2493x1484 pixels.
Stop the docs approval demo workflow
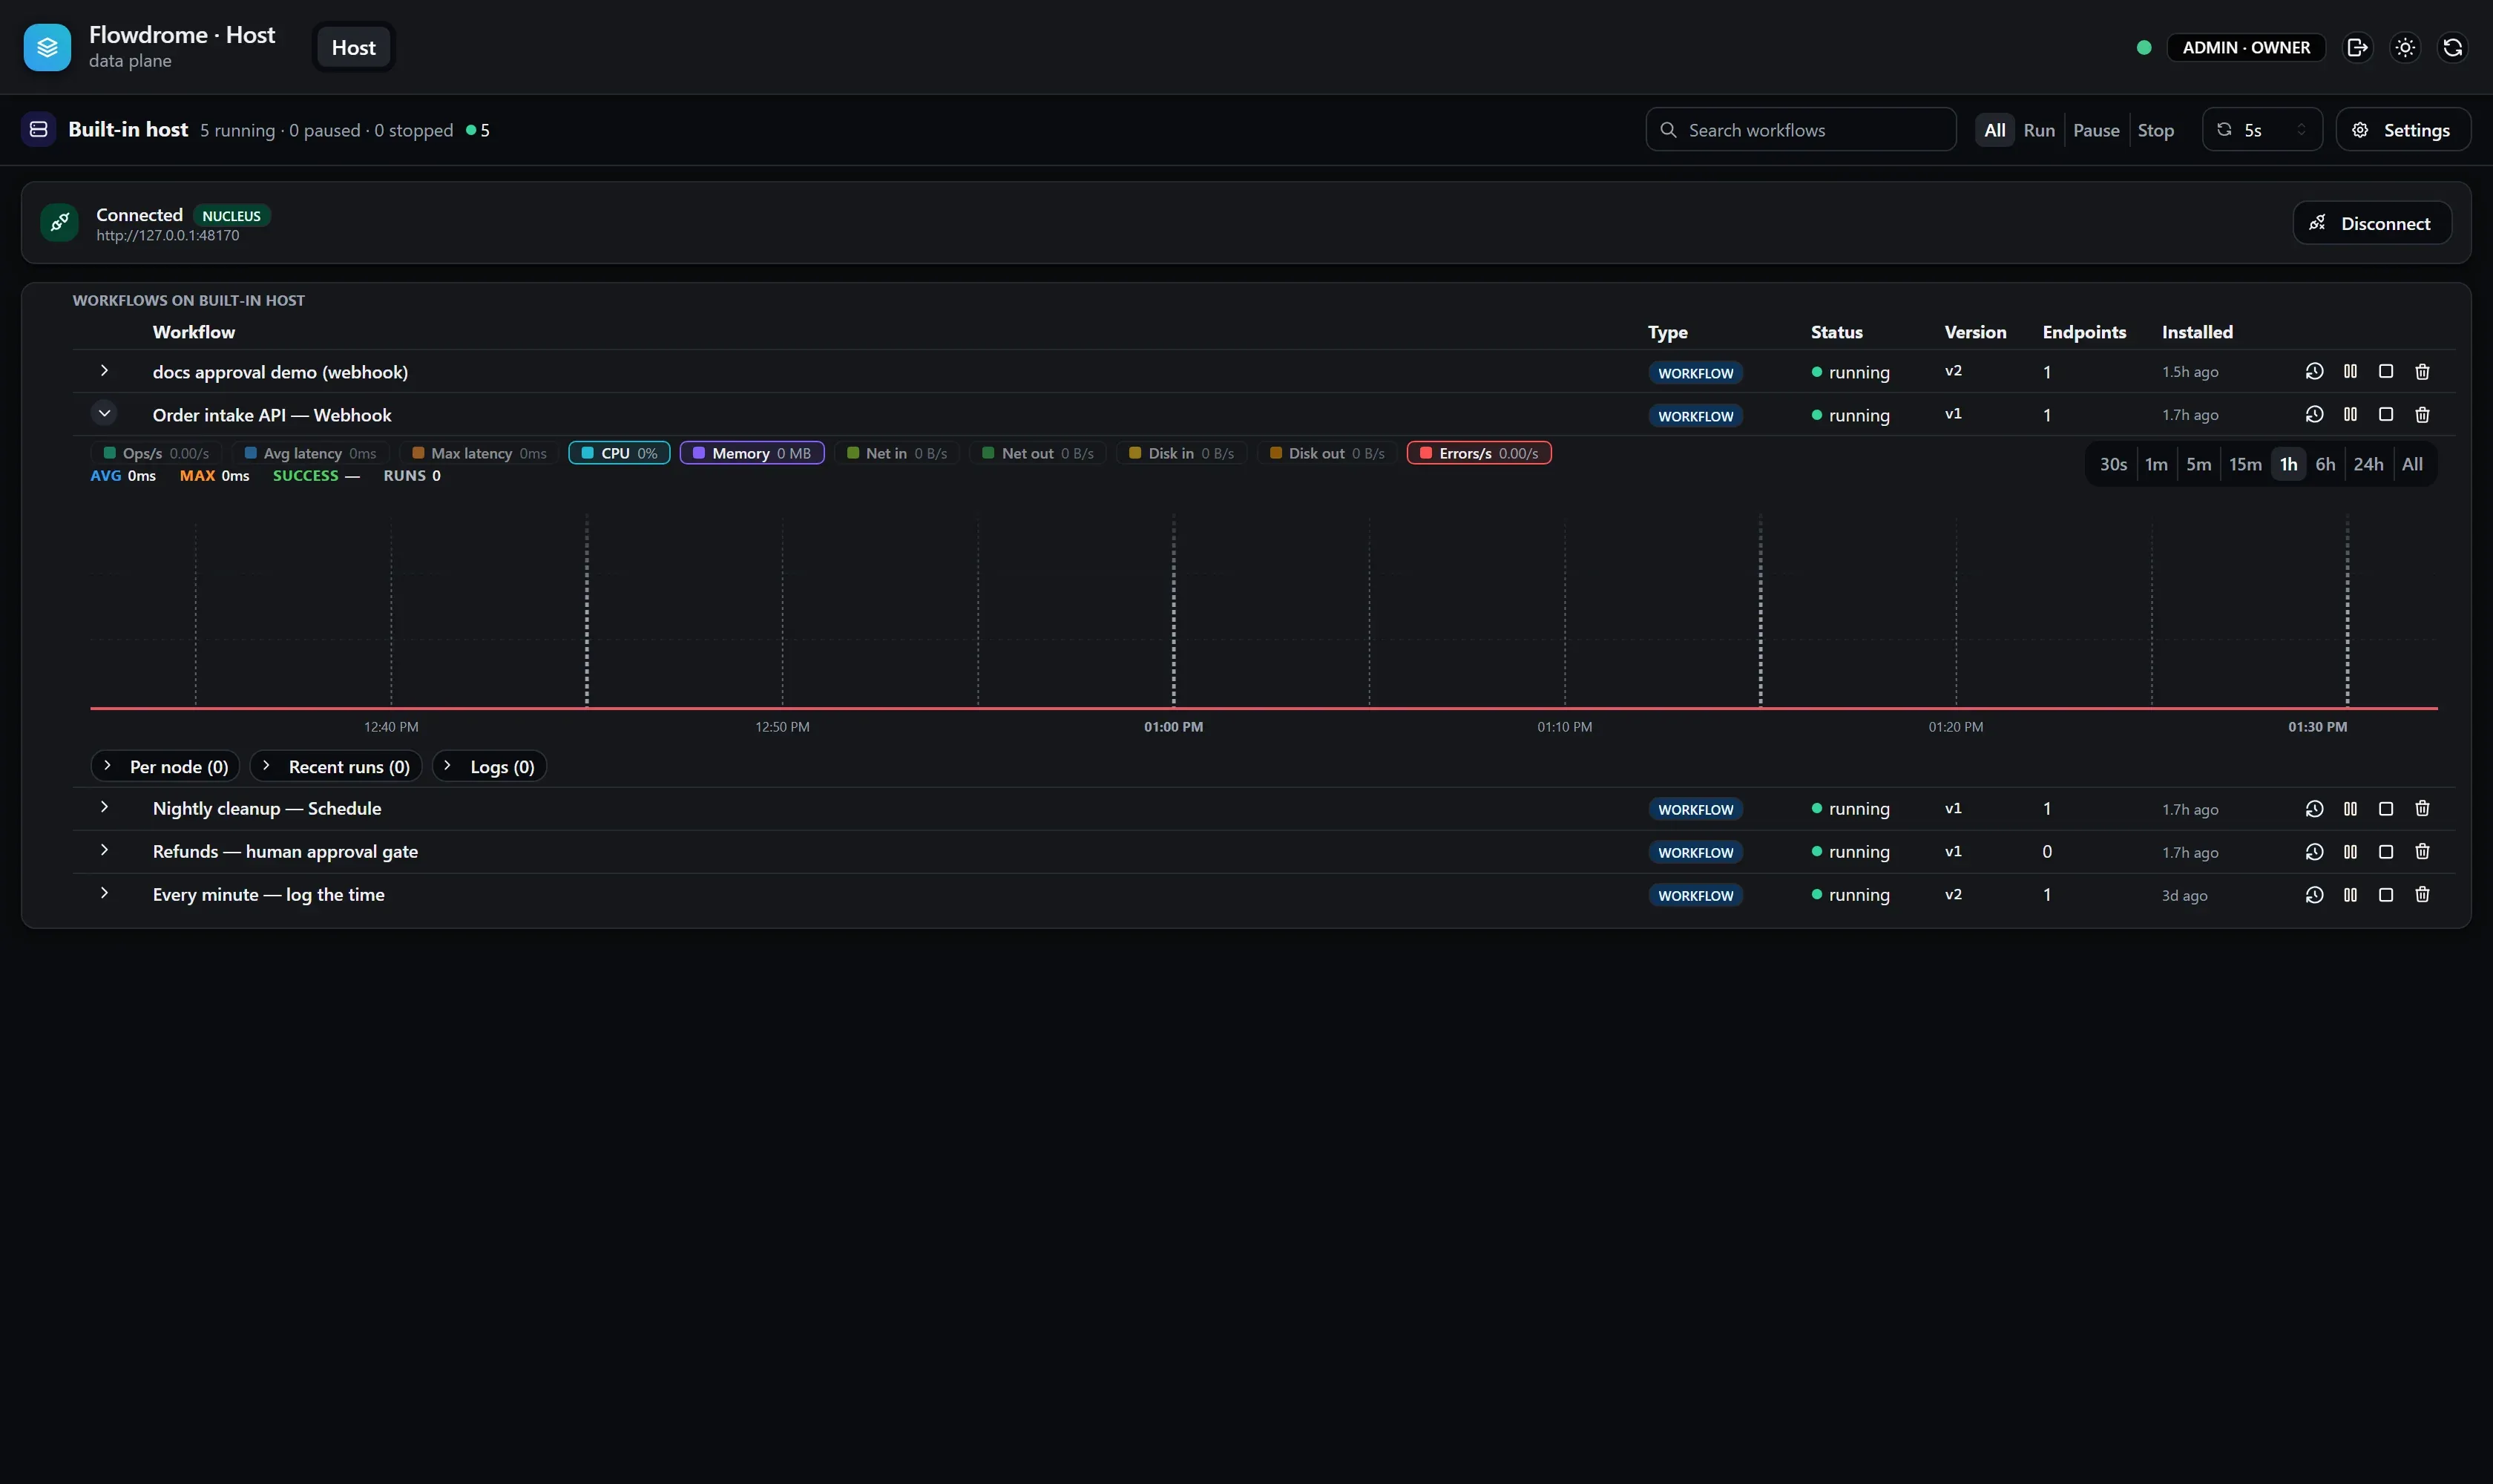coord(2386,371)
